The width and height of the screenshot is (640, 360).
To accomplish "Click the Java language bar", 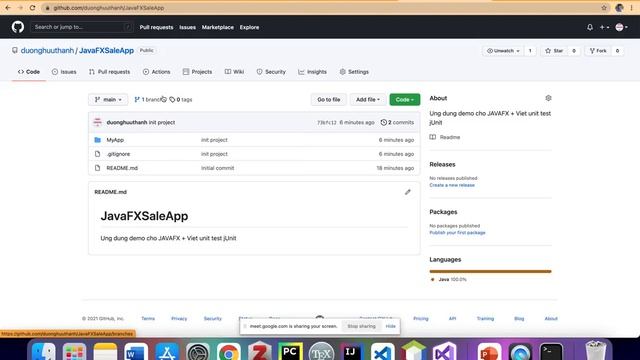I will pos(490,271).
